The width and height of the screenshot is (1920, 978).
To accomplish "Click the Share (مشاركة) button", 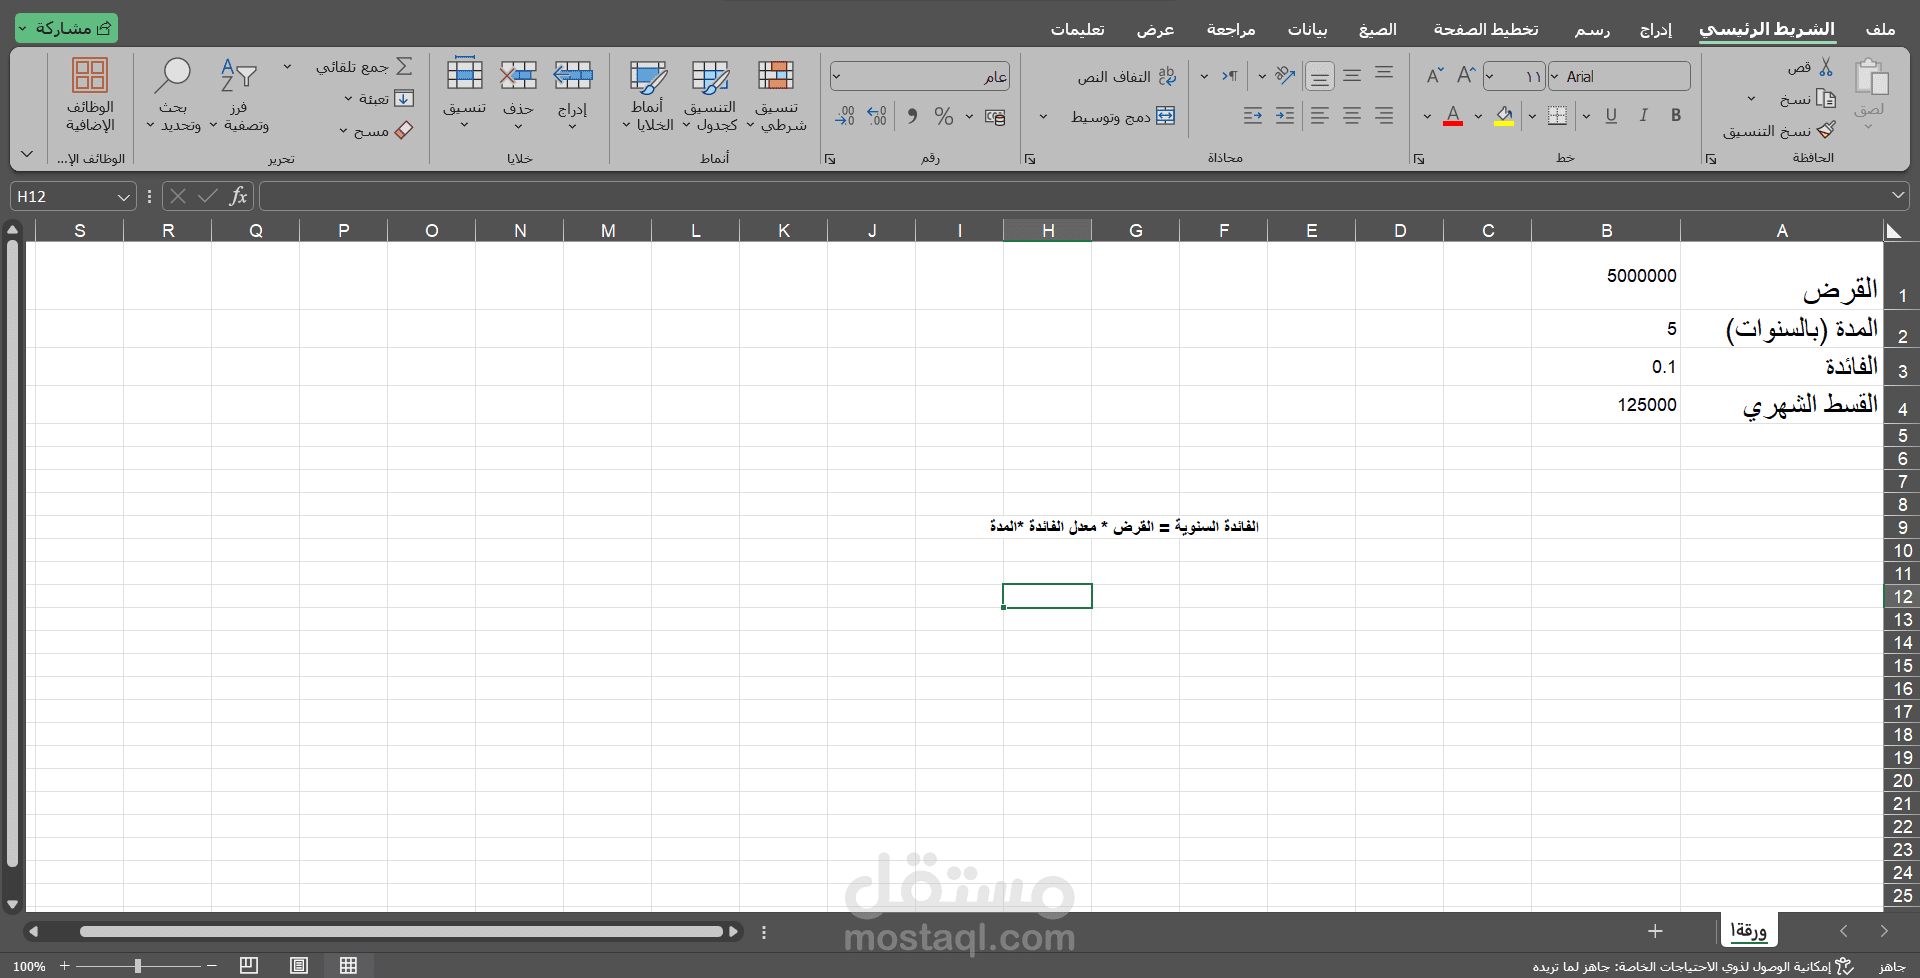I will tap(66, 28).
